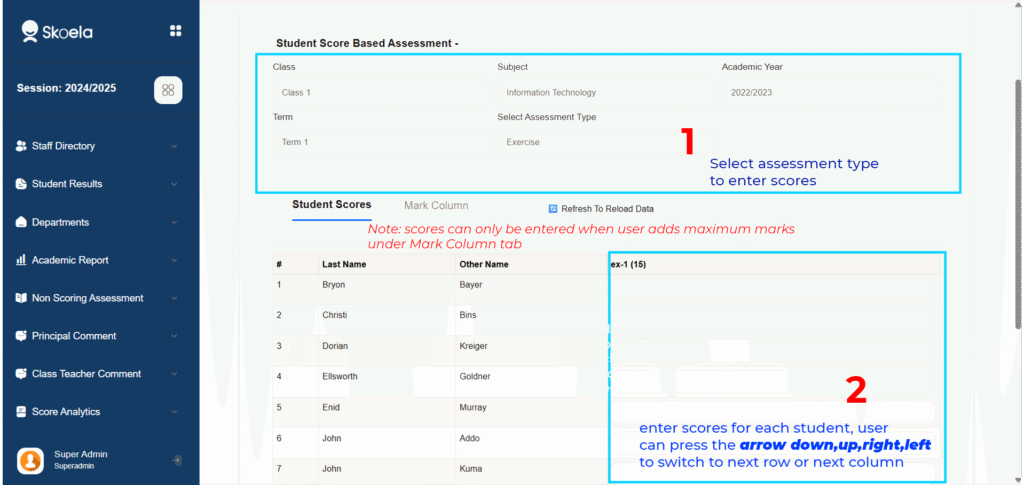
Task: Click the Skoela logo icon
Action: (31, 31)
